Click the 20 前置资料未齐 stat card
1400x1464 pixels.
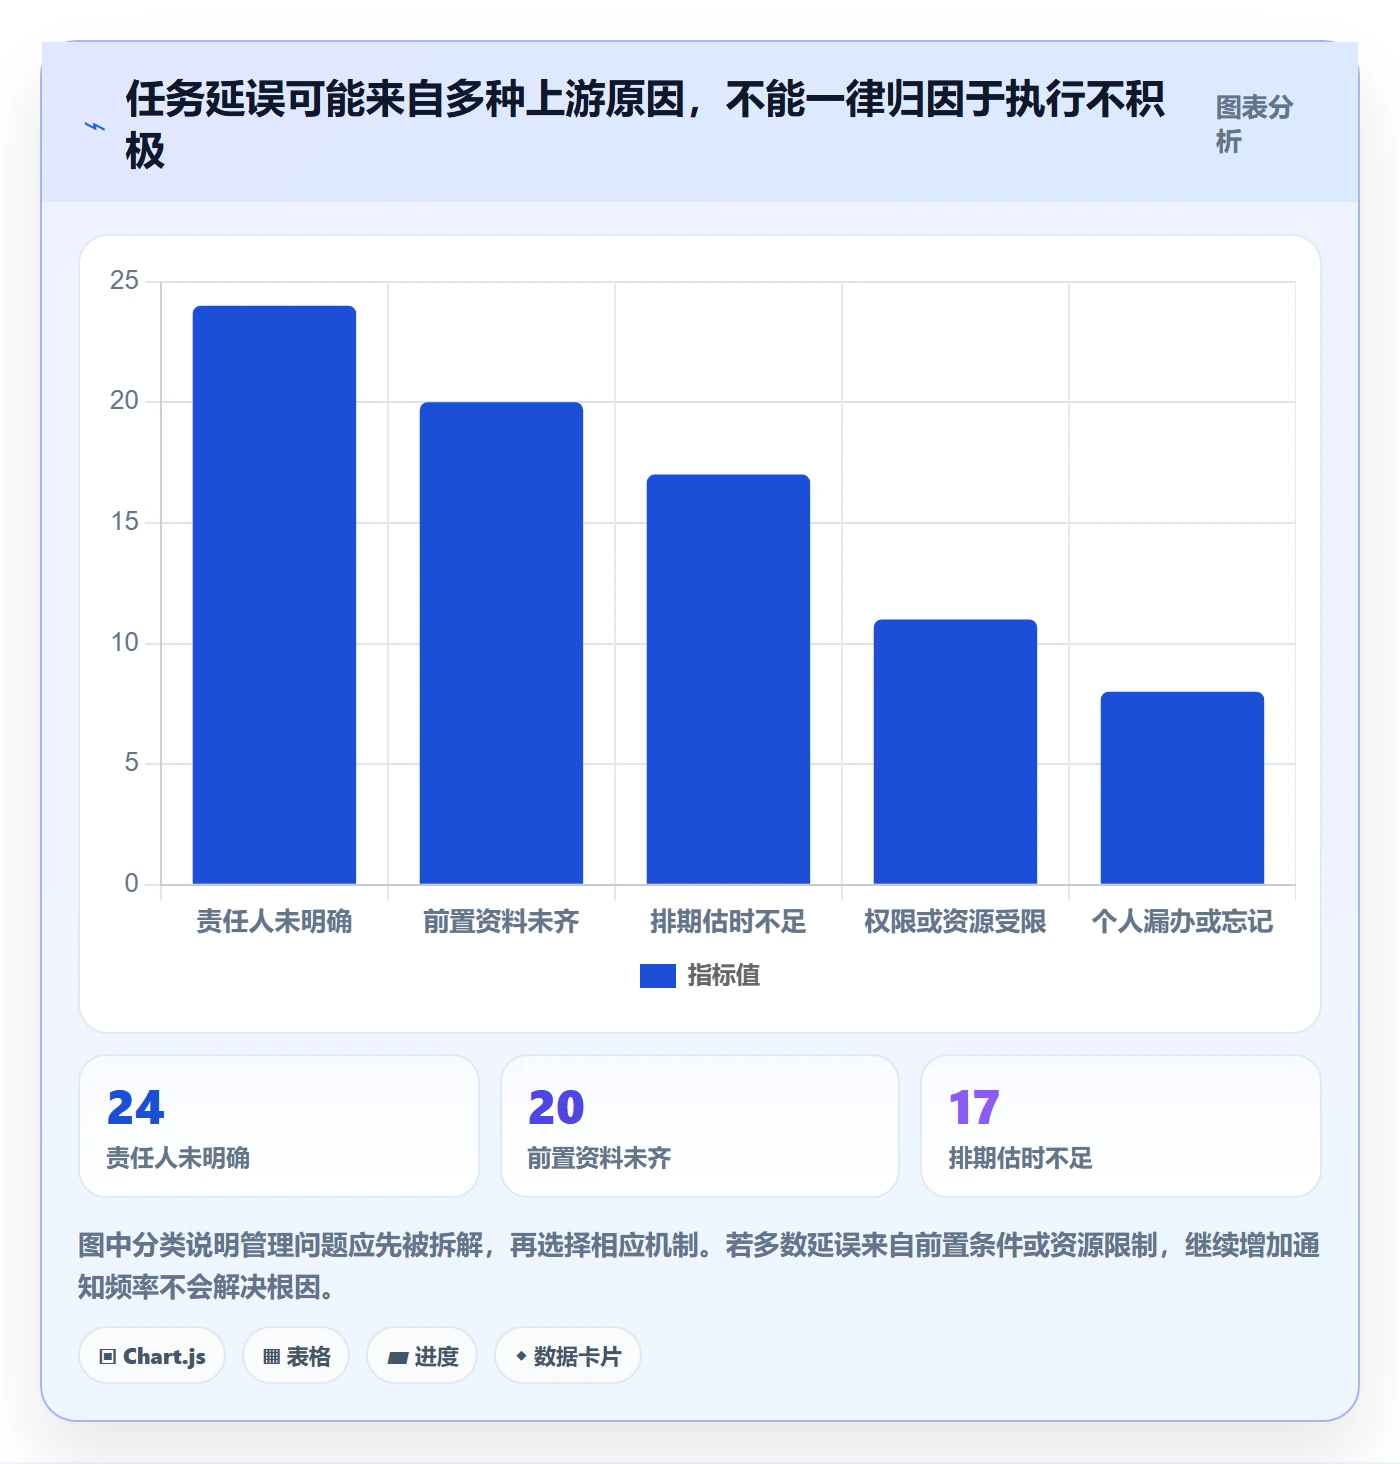click(700, 1126)
